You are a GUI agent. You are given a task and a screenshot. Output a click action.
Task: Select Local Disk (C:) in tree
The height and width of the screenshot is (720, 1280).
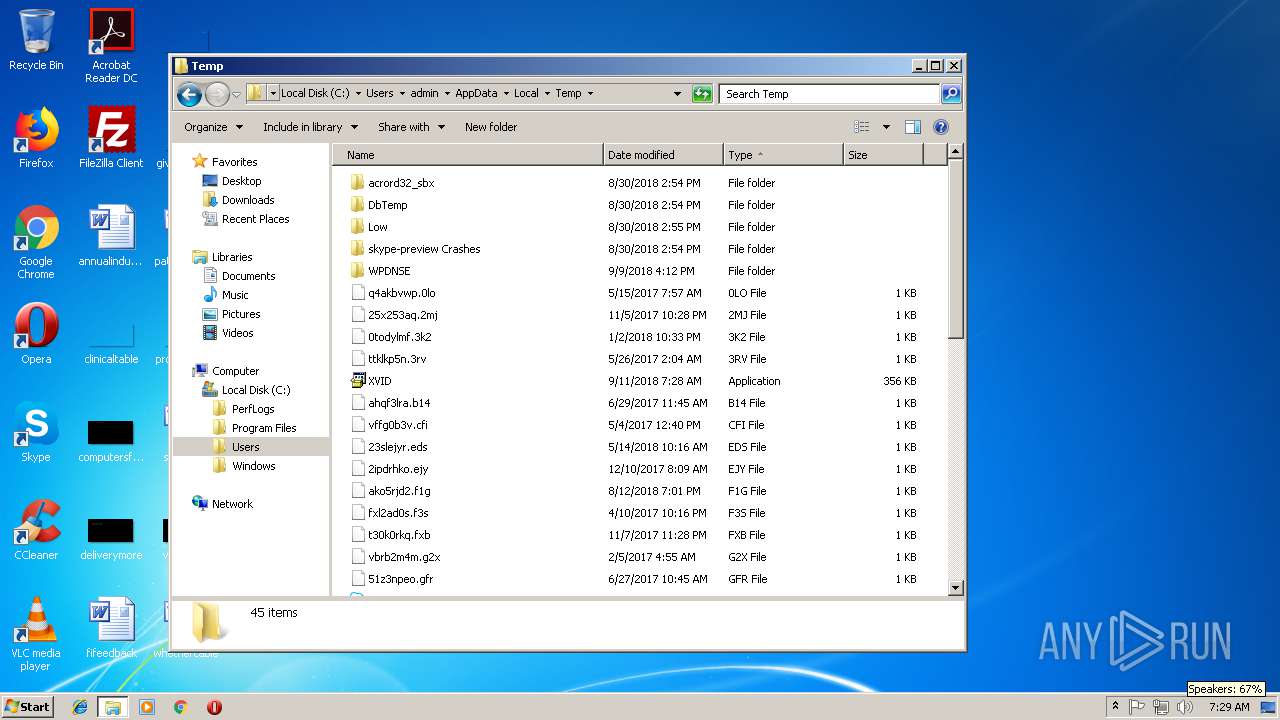coord(256,390)
